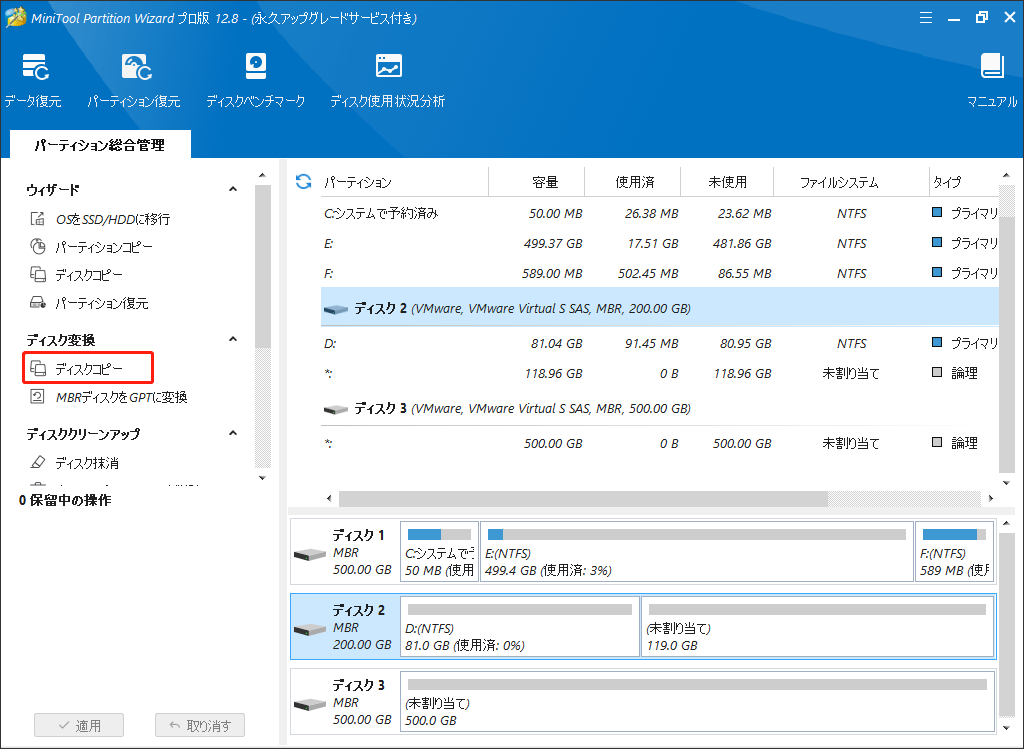Viewport: 1024px width, 749px height.
Task: Click the ディスク 2 drive icon in the disk map
Action: pyautogui.click(x=310, y=629)
